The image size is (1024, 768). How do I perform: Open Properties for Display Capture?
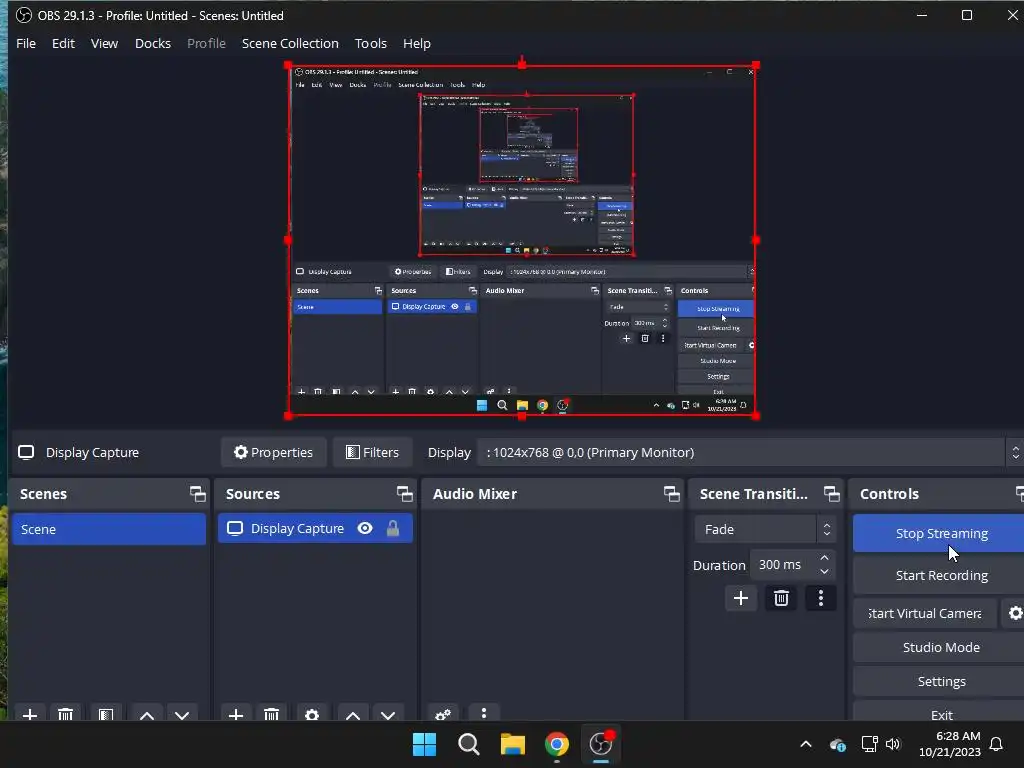[x=273, y=452]
